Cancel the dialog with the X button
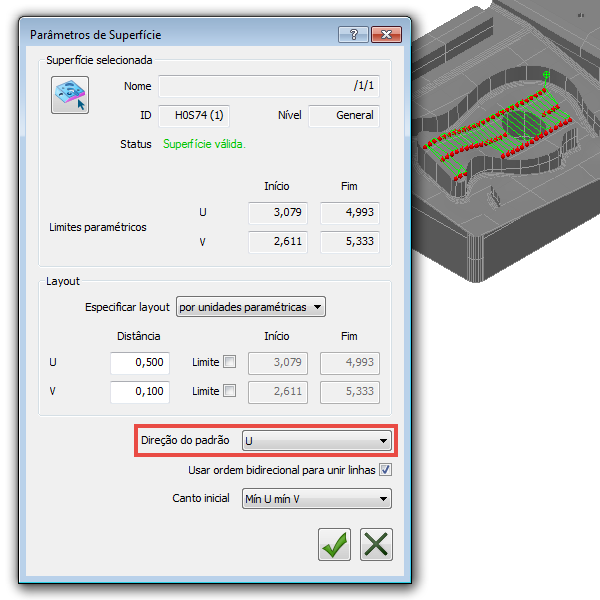This screenshot has width=600, height=600. coord(376,545)
